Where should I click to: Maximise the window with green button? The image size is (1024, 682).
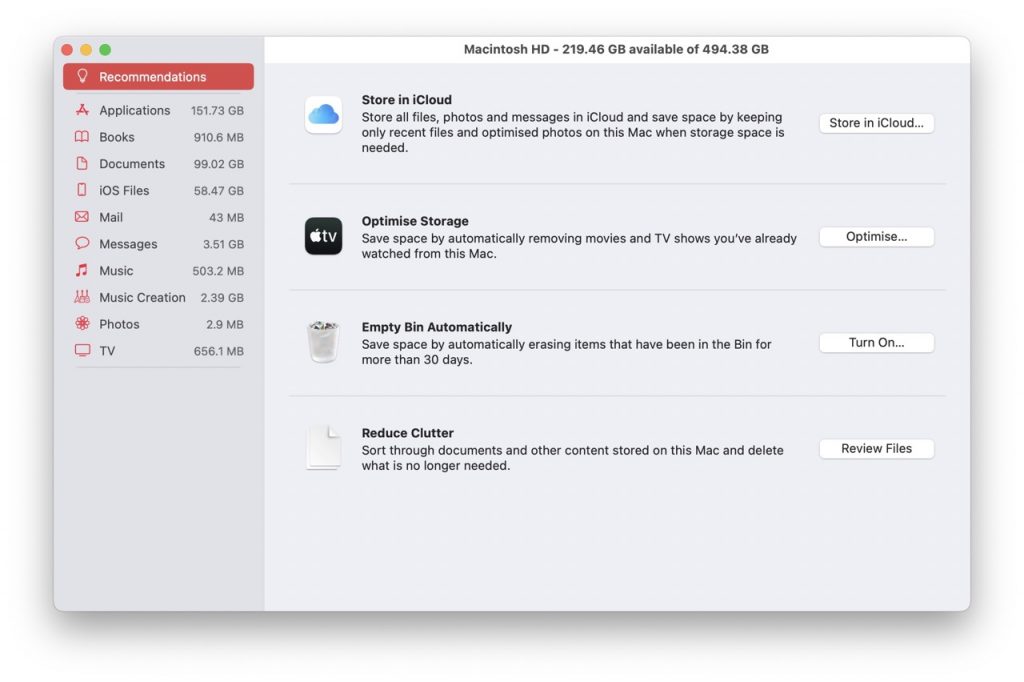pos(104,50)
